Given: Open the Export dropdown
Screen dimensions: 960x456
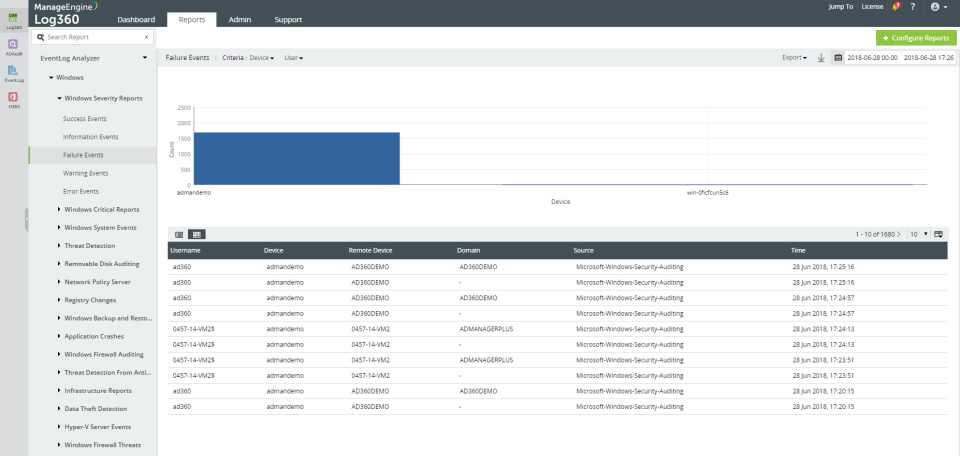Looking at the screenshot, I should 794,58.
